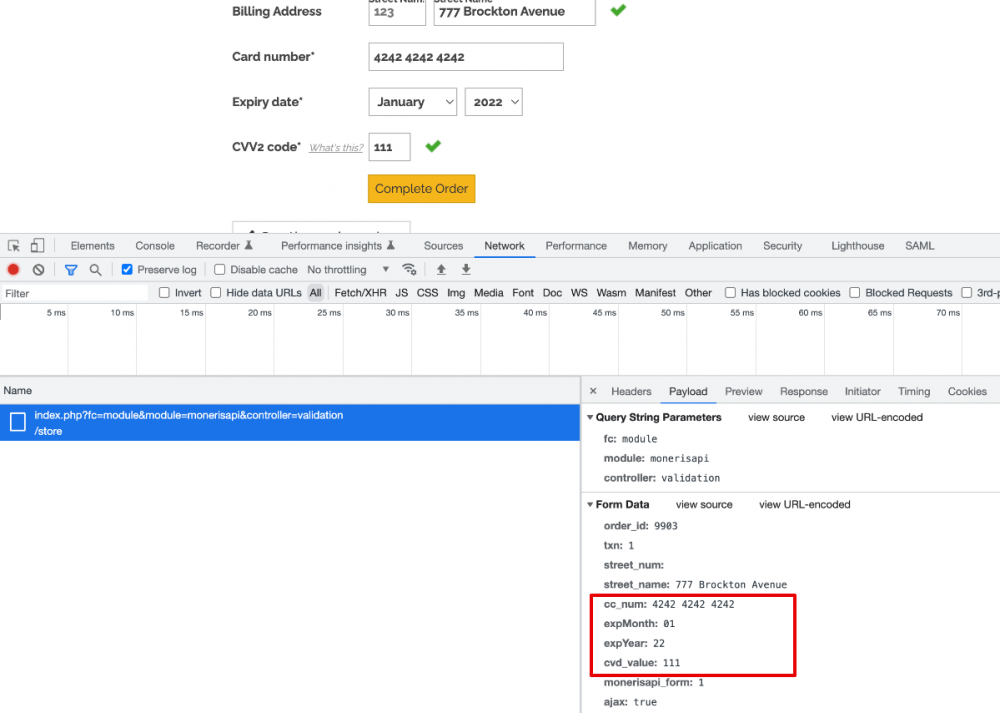Click the import HAR upload arrow
1000x713 pixels.
(x=441, y=270)
